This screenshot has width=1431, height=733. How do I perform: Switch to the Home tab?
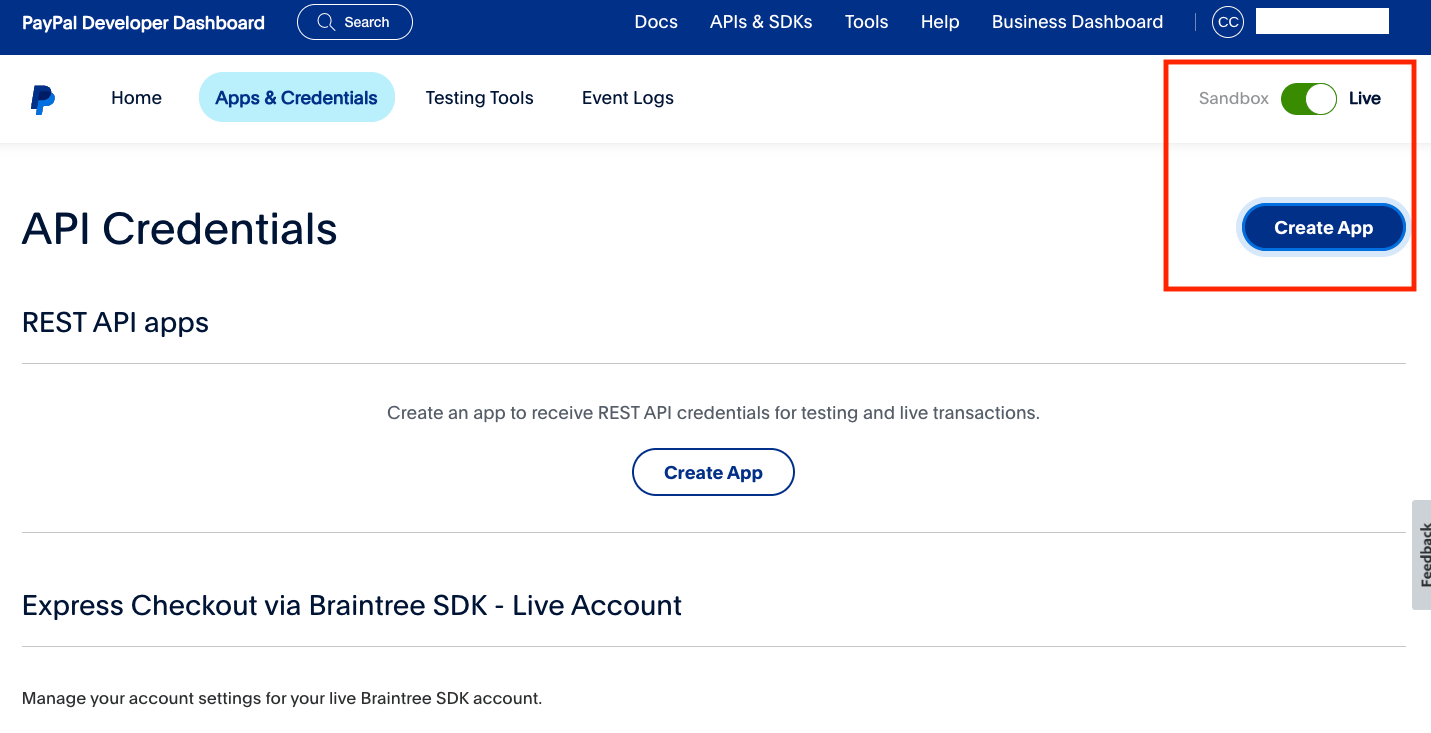[136, 98]
